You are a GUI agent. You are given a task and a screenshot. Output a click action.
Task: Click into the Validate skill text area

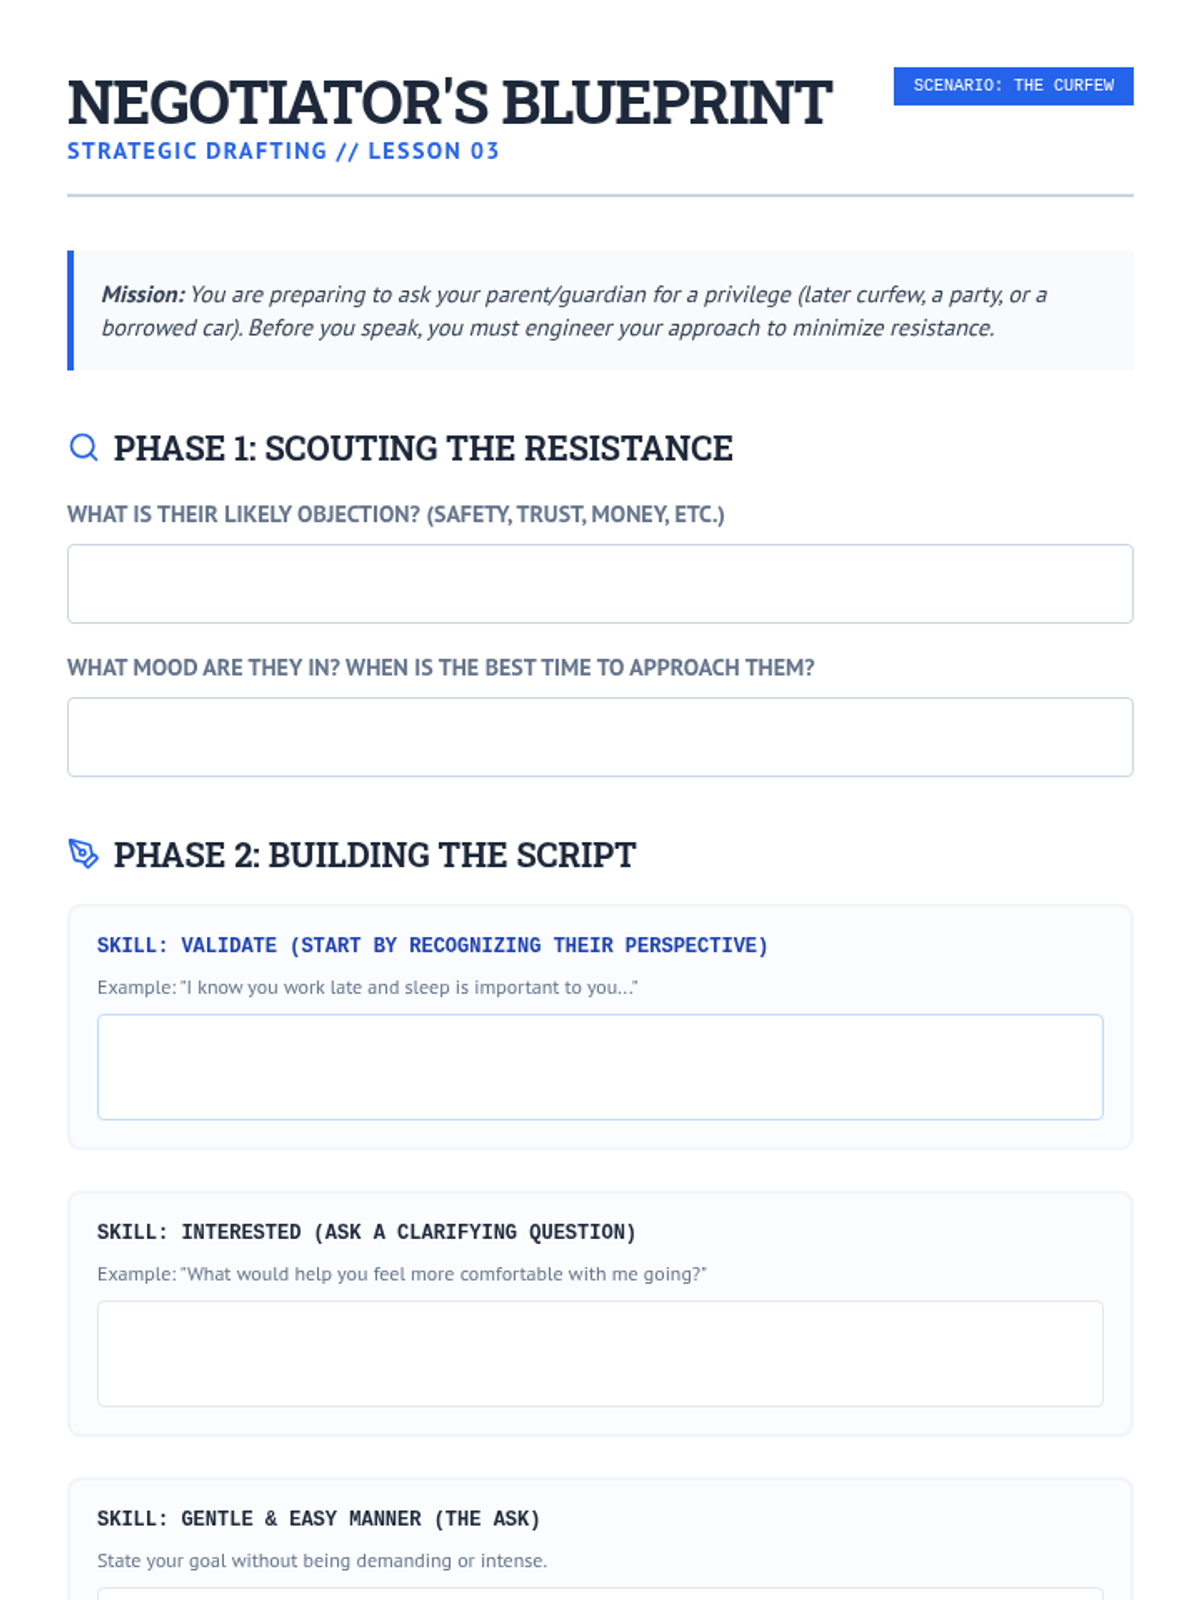click(x=600, y=1067)
